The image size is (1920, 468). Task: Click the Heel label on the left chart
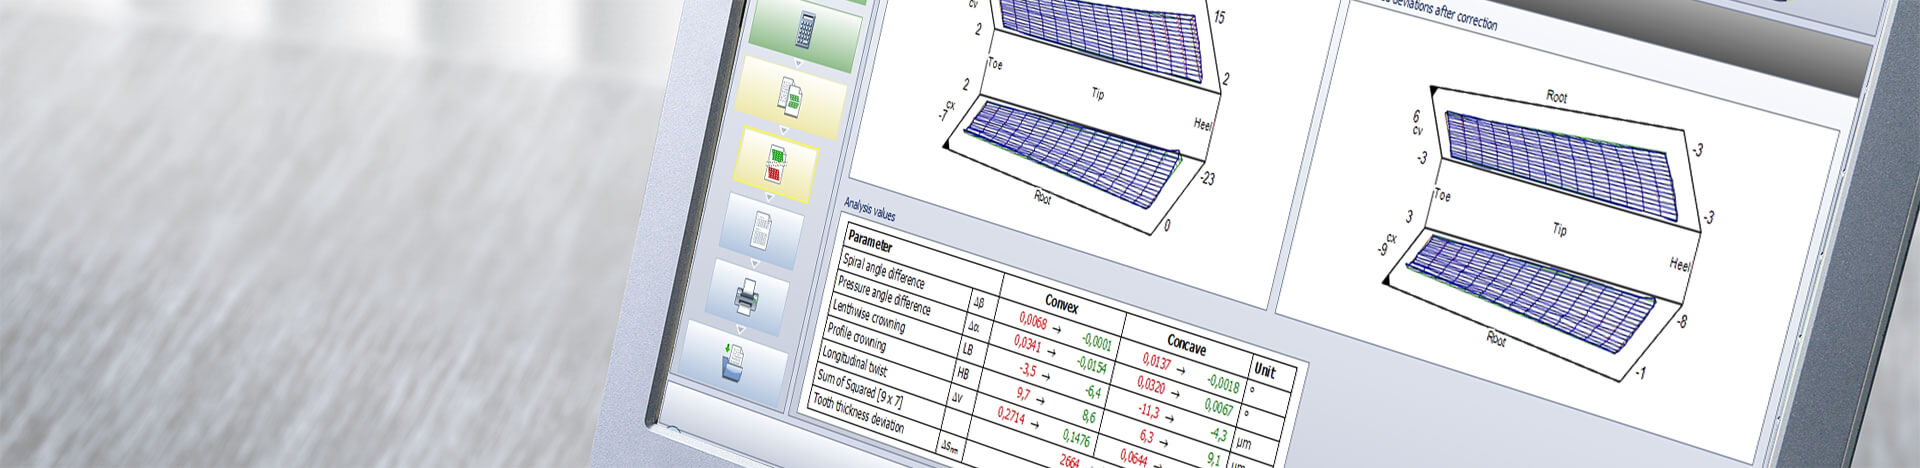pyautogui.click(x=1203, y=124)
